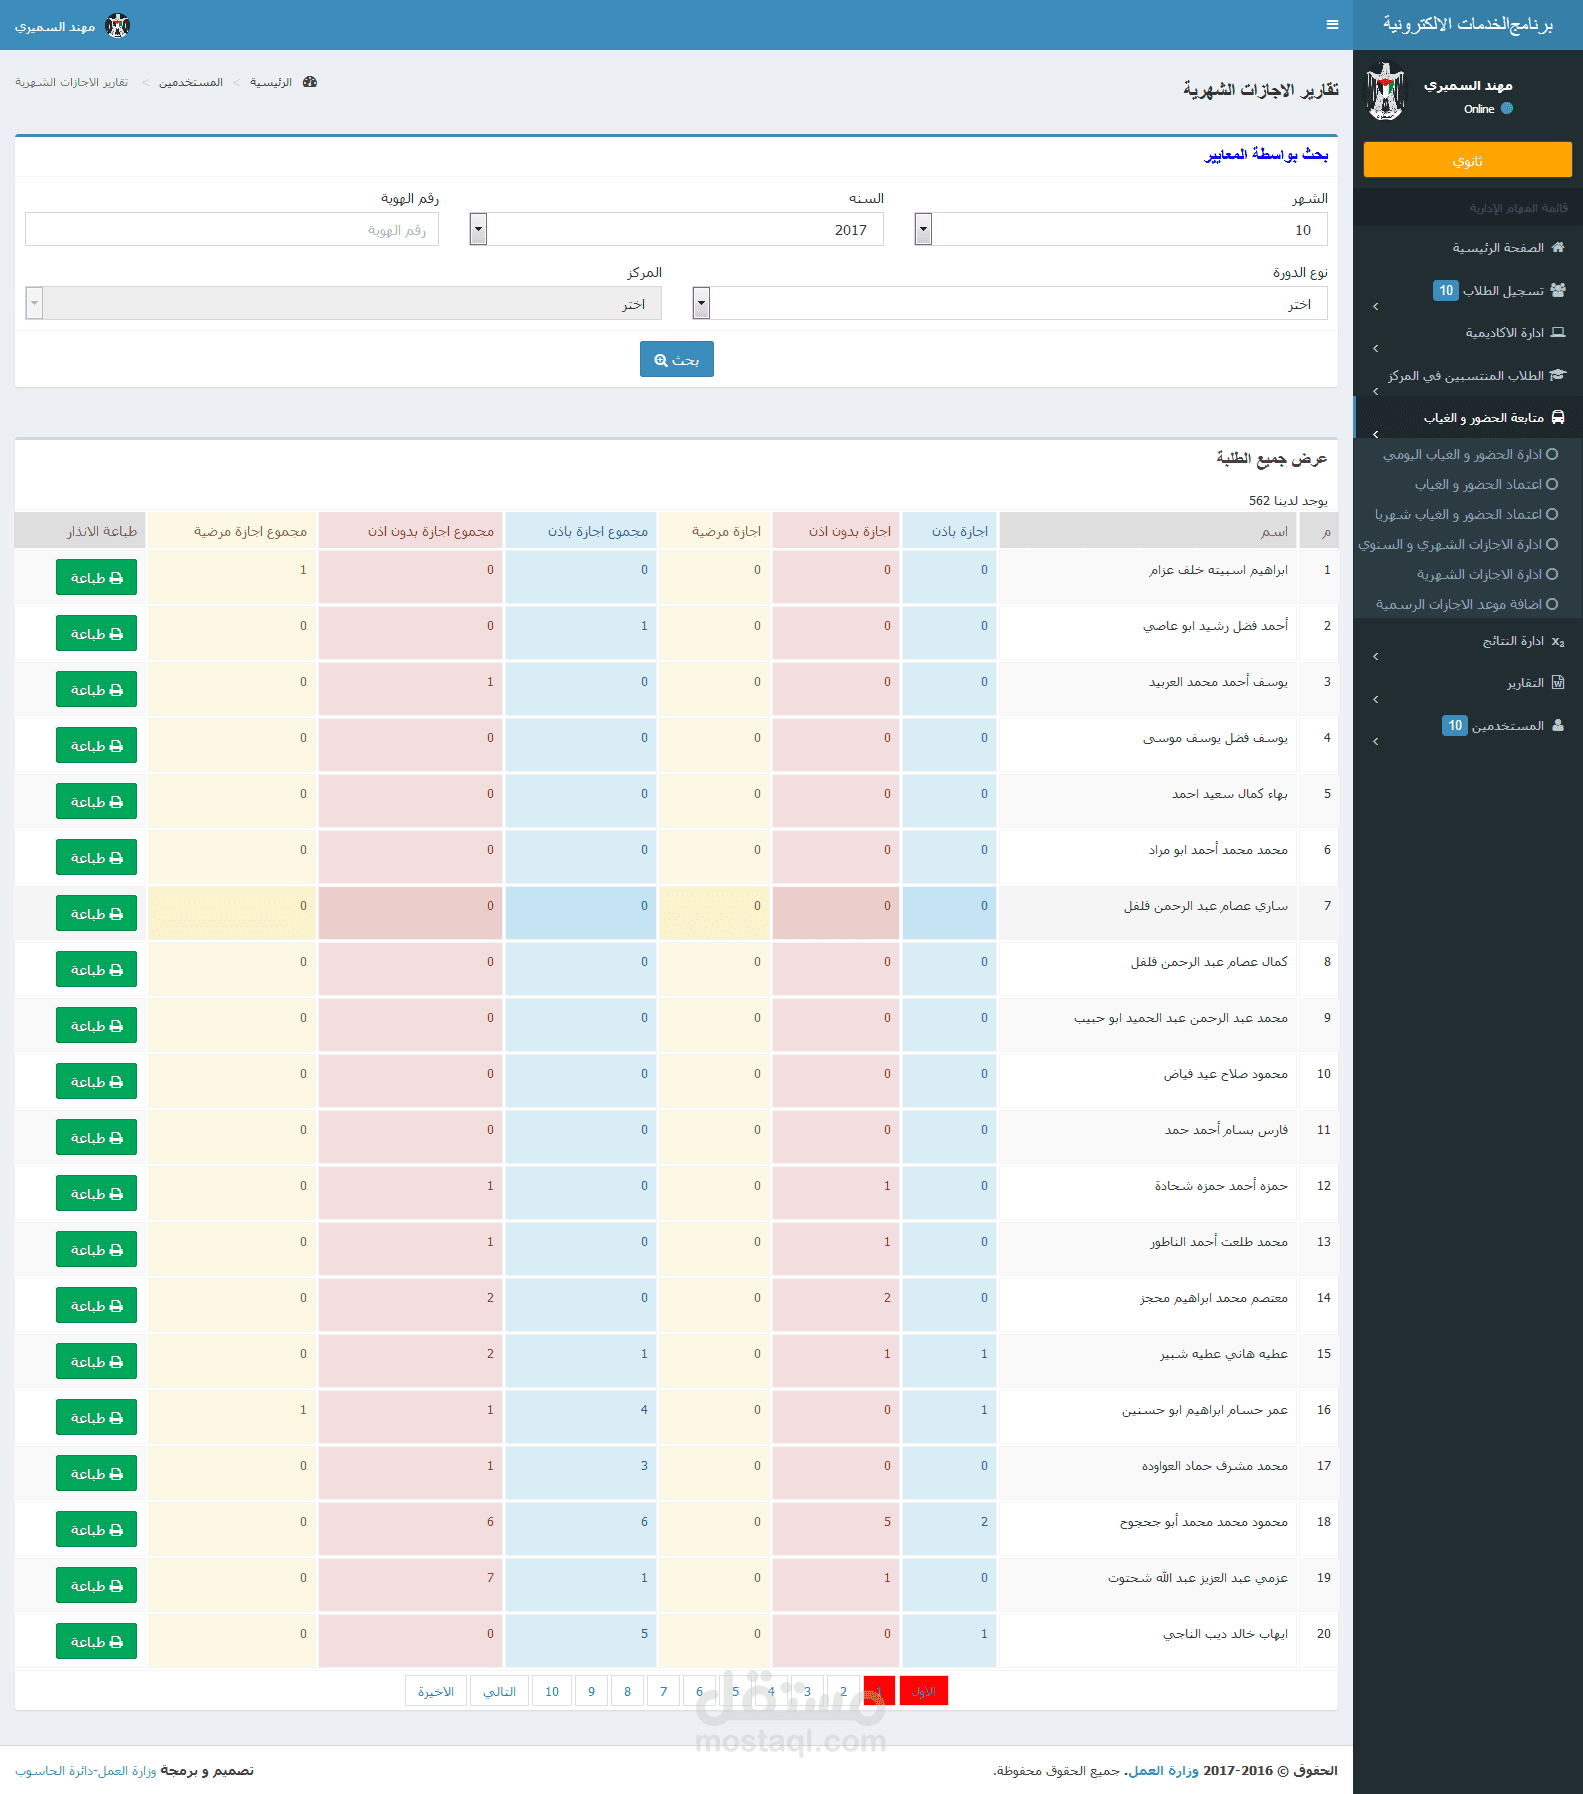Click the الاخيرة last page button
Screen dimensions: 1583x1794
point(436,1691)
